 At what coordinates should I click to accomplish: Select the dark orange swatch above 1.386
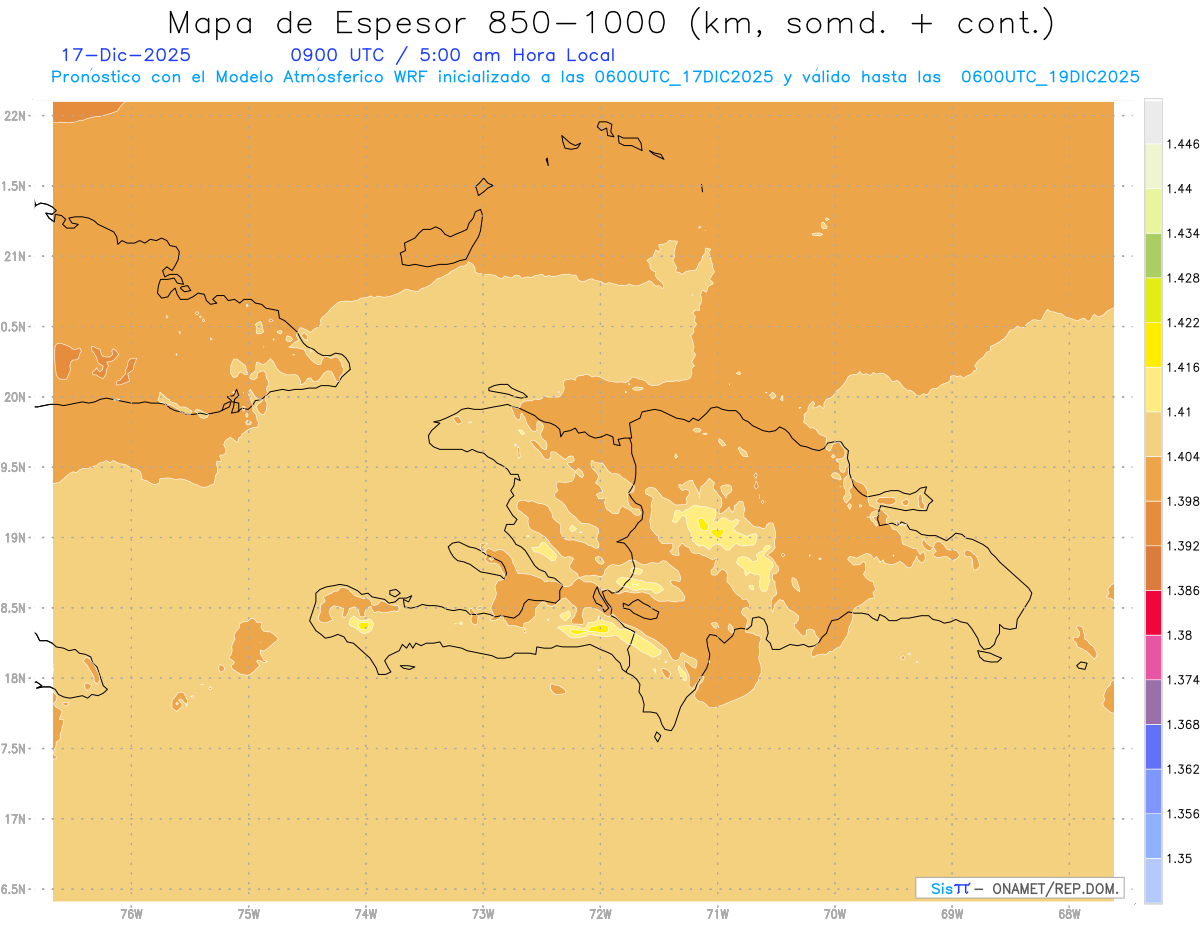[x=1153, y=568]
